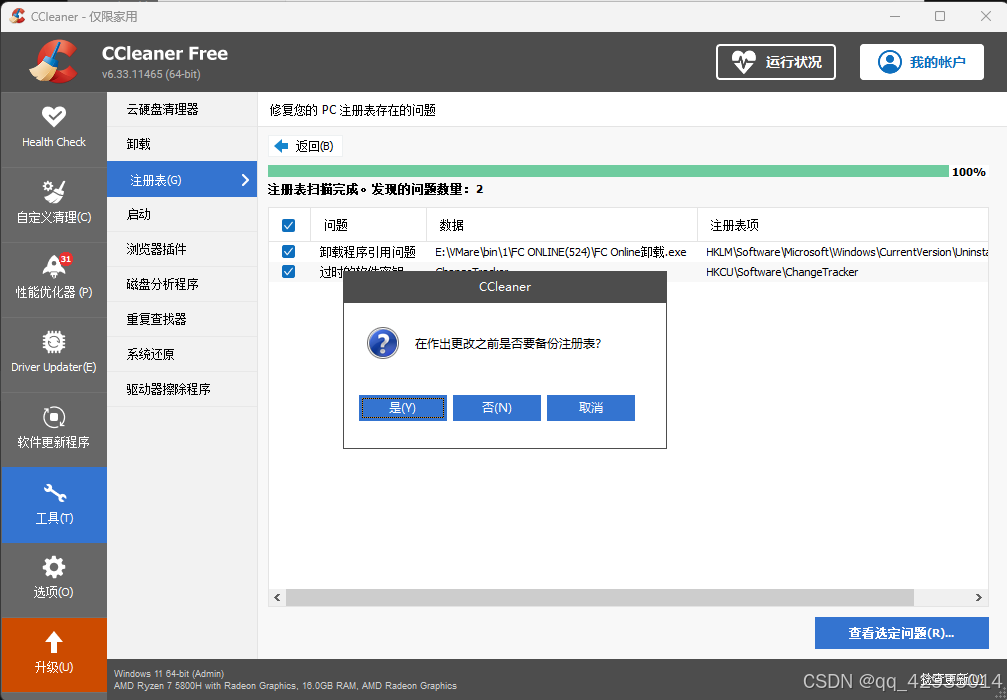Click the horizontal scrollbar right arrow
Viewport: 1007px width, 700px height.
979,597
